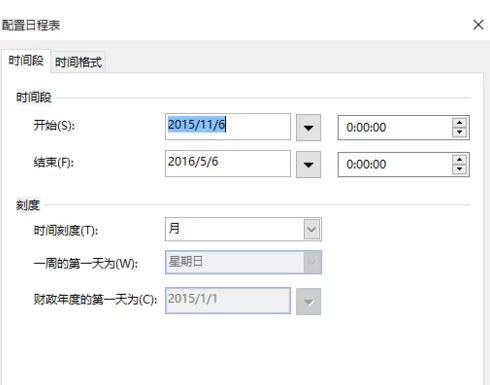The height and width of the screenshot is (385, 490).
Task: Decrease the 结束 time with the down arrow
Action: [460, 169]
